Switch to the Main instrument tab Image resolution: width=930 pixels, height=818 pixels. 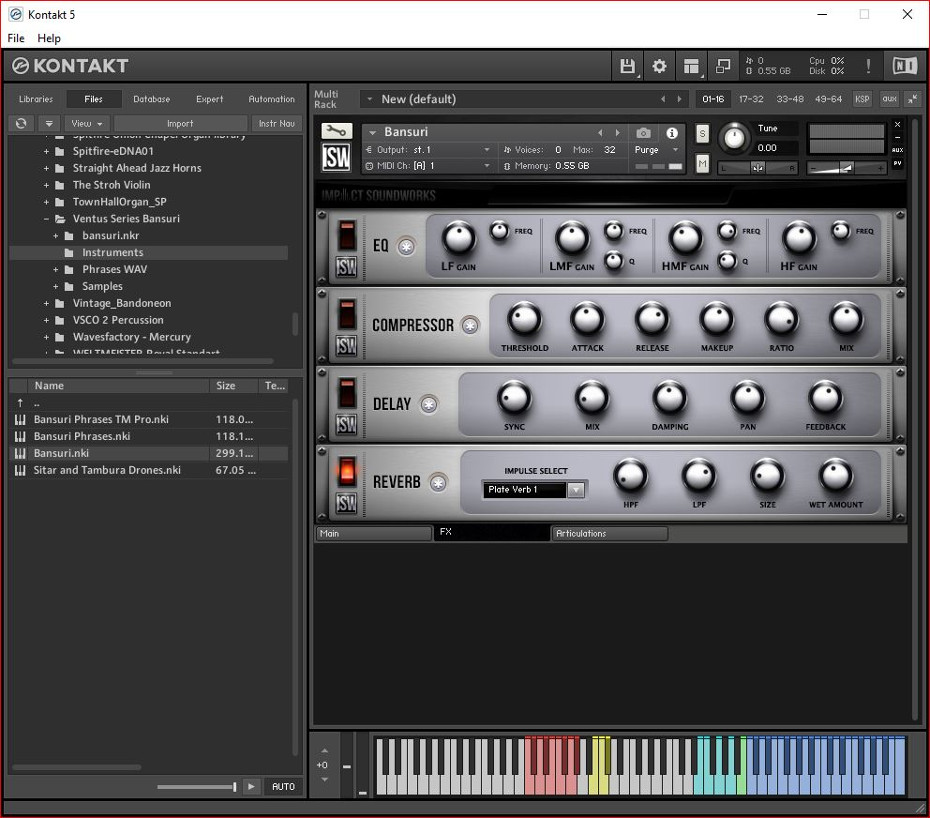tap(373, 533)
